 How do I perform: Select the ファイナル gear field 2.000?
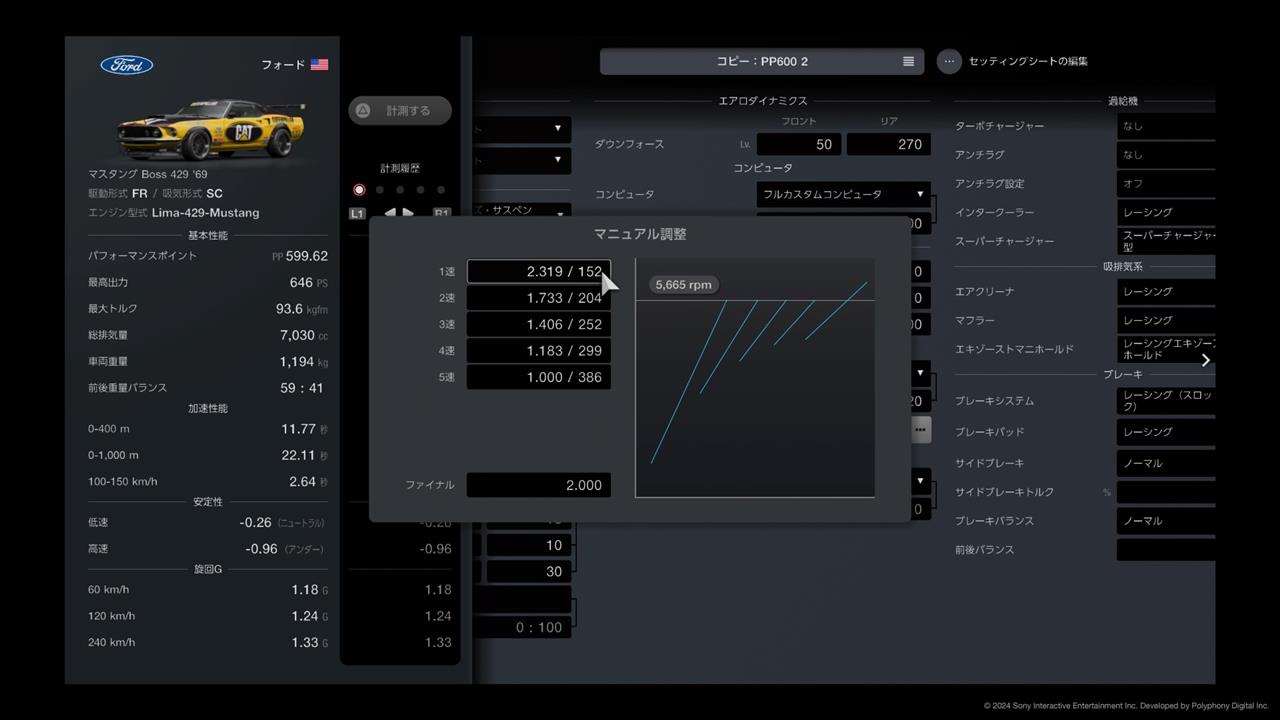pyautogui.click(x=539, y=485)
